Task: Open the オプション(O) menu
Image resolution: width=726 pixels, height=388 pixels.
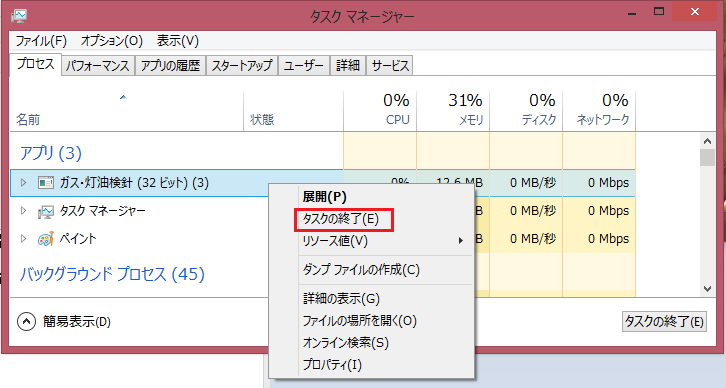Action: [112, 41]
